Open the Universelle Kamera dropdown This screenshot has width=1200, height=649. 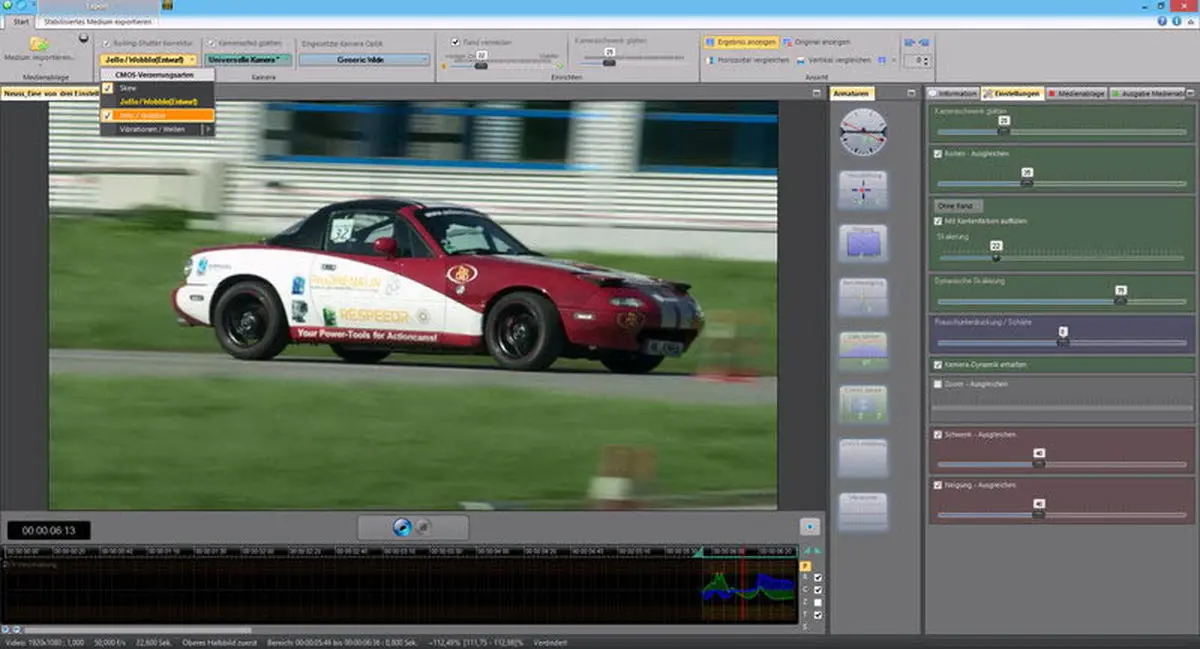[248, 60]
